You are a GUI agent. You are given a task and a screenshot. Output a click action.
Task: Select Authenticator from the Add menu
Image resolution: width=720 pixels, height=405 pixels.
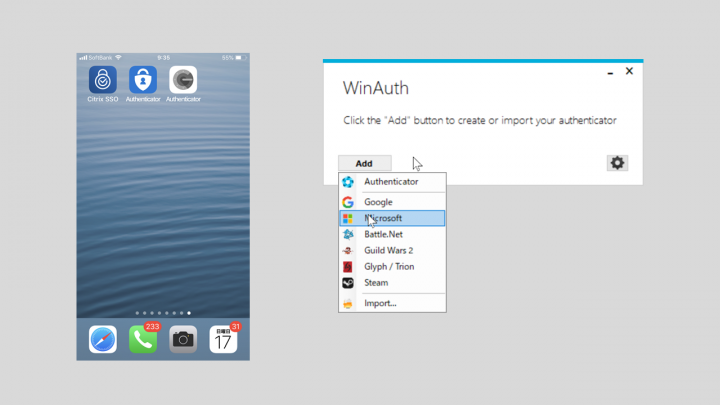(391, 182)
